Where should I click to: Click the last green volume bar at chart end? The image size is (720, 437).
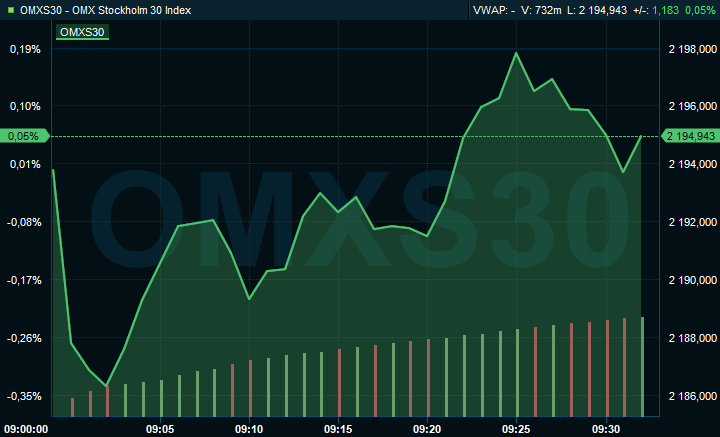tap(642, 367)
